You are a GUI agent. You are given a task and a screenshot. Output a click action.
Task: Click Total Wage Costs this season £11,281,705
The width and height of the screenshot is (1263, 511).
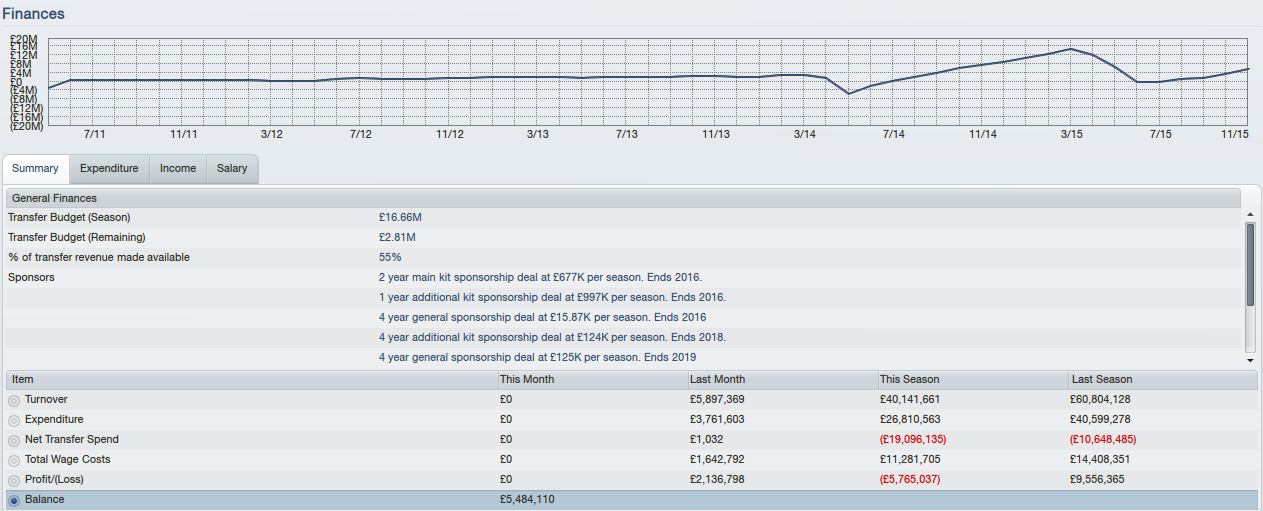click(x=910, y=459)
